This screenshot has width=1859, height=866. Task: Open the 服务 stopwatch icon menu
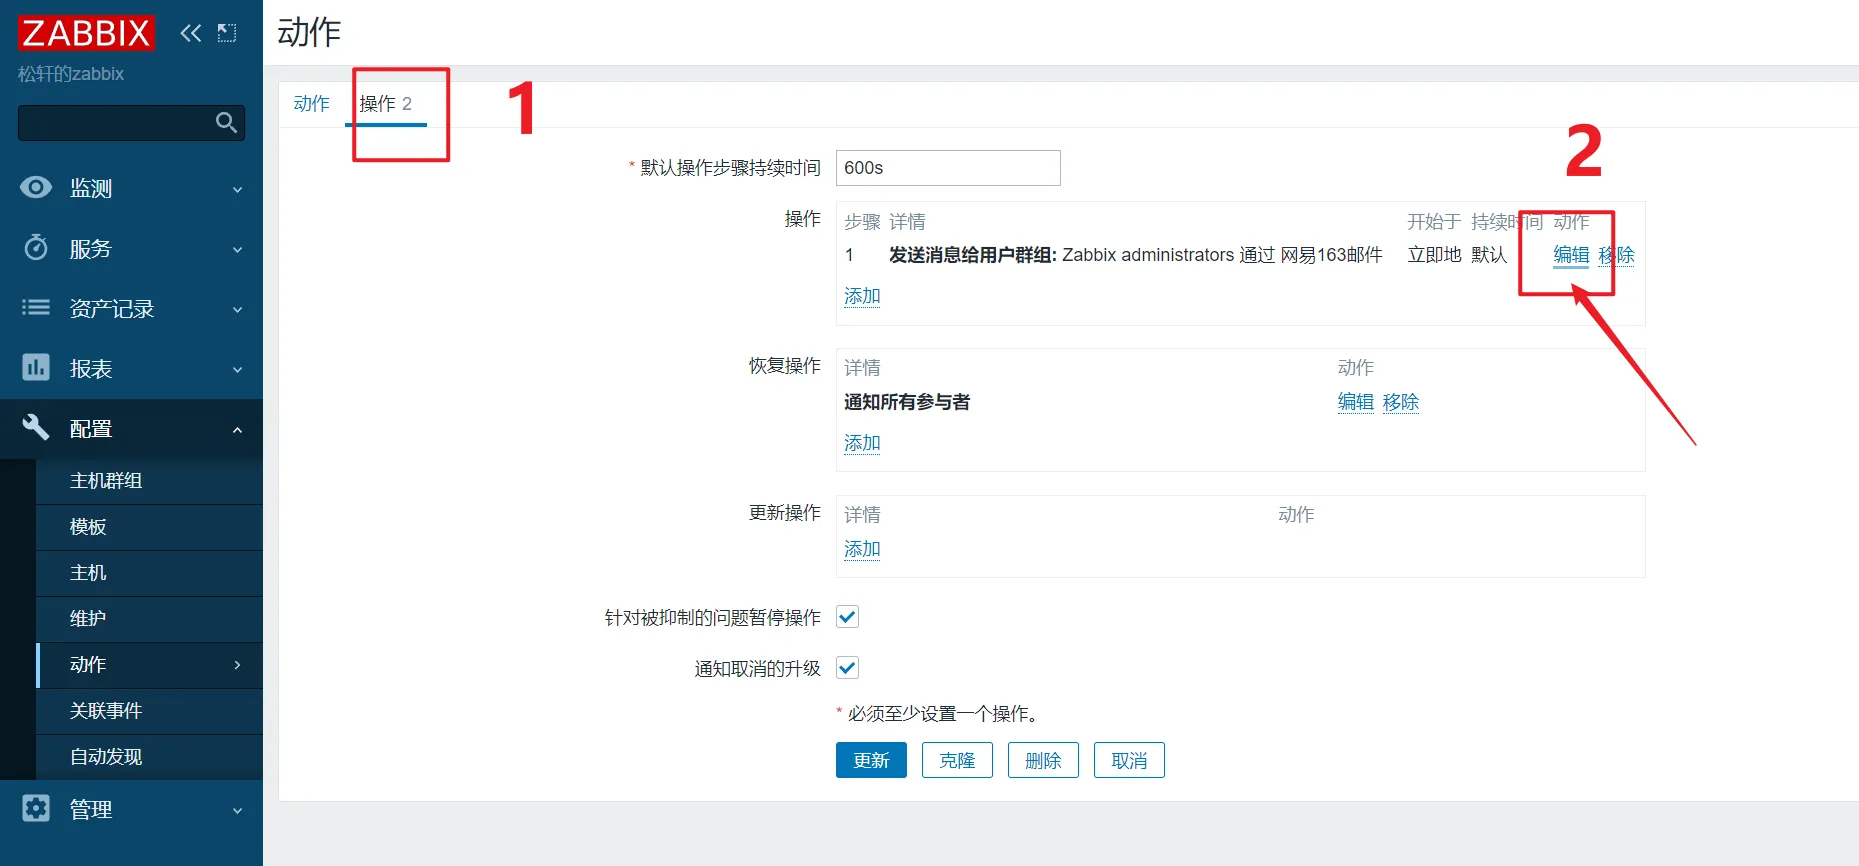click(36, 248)
